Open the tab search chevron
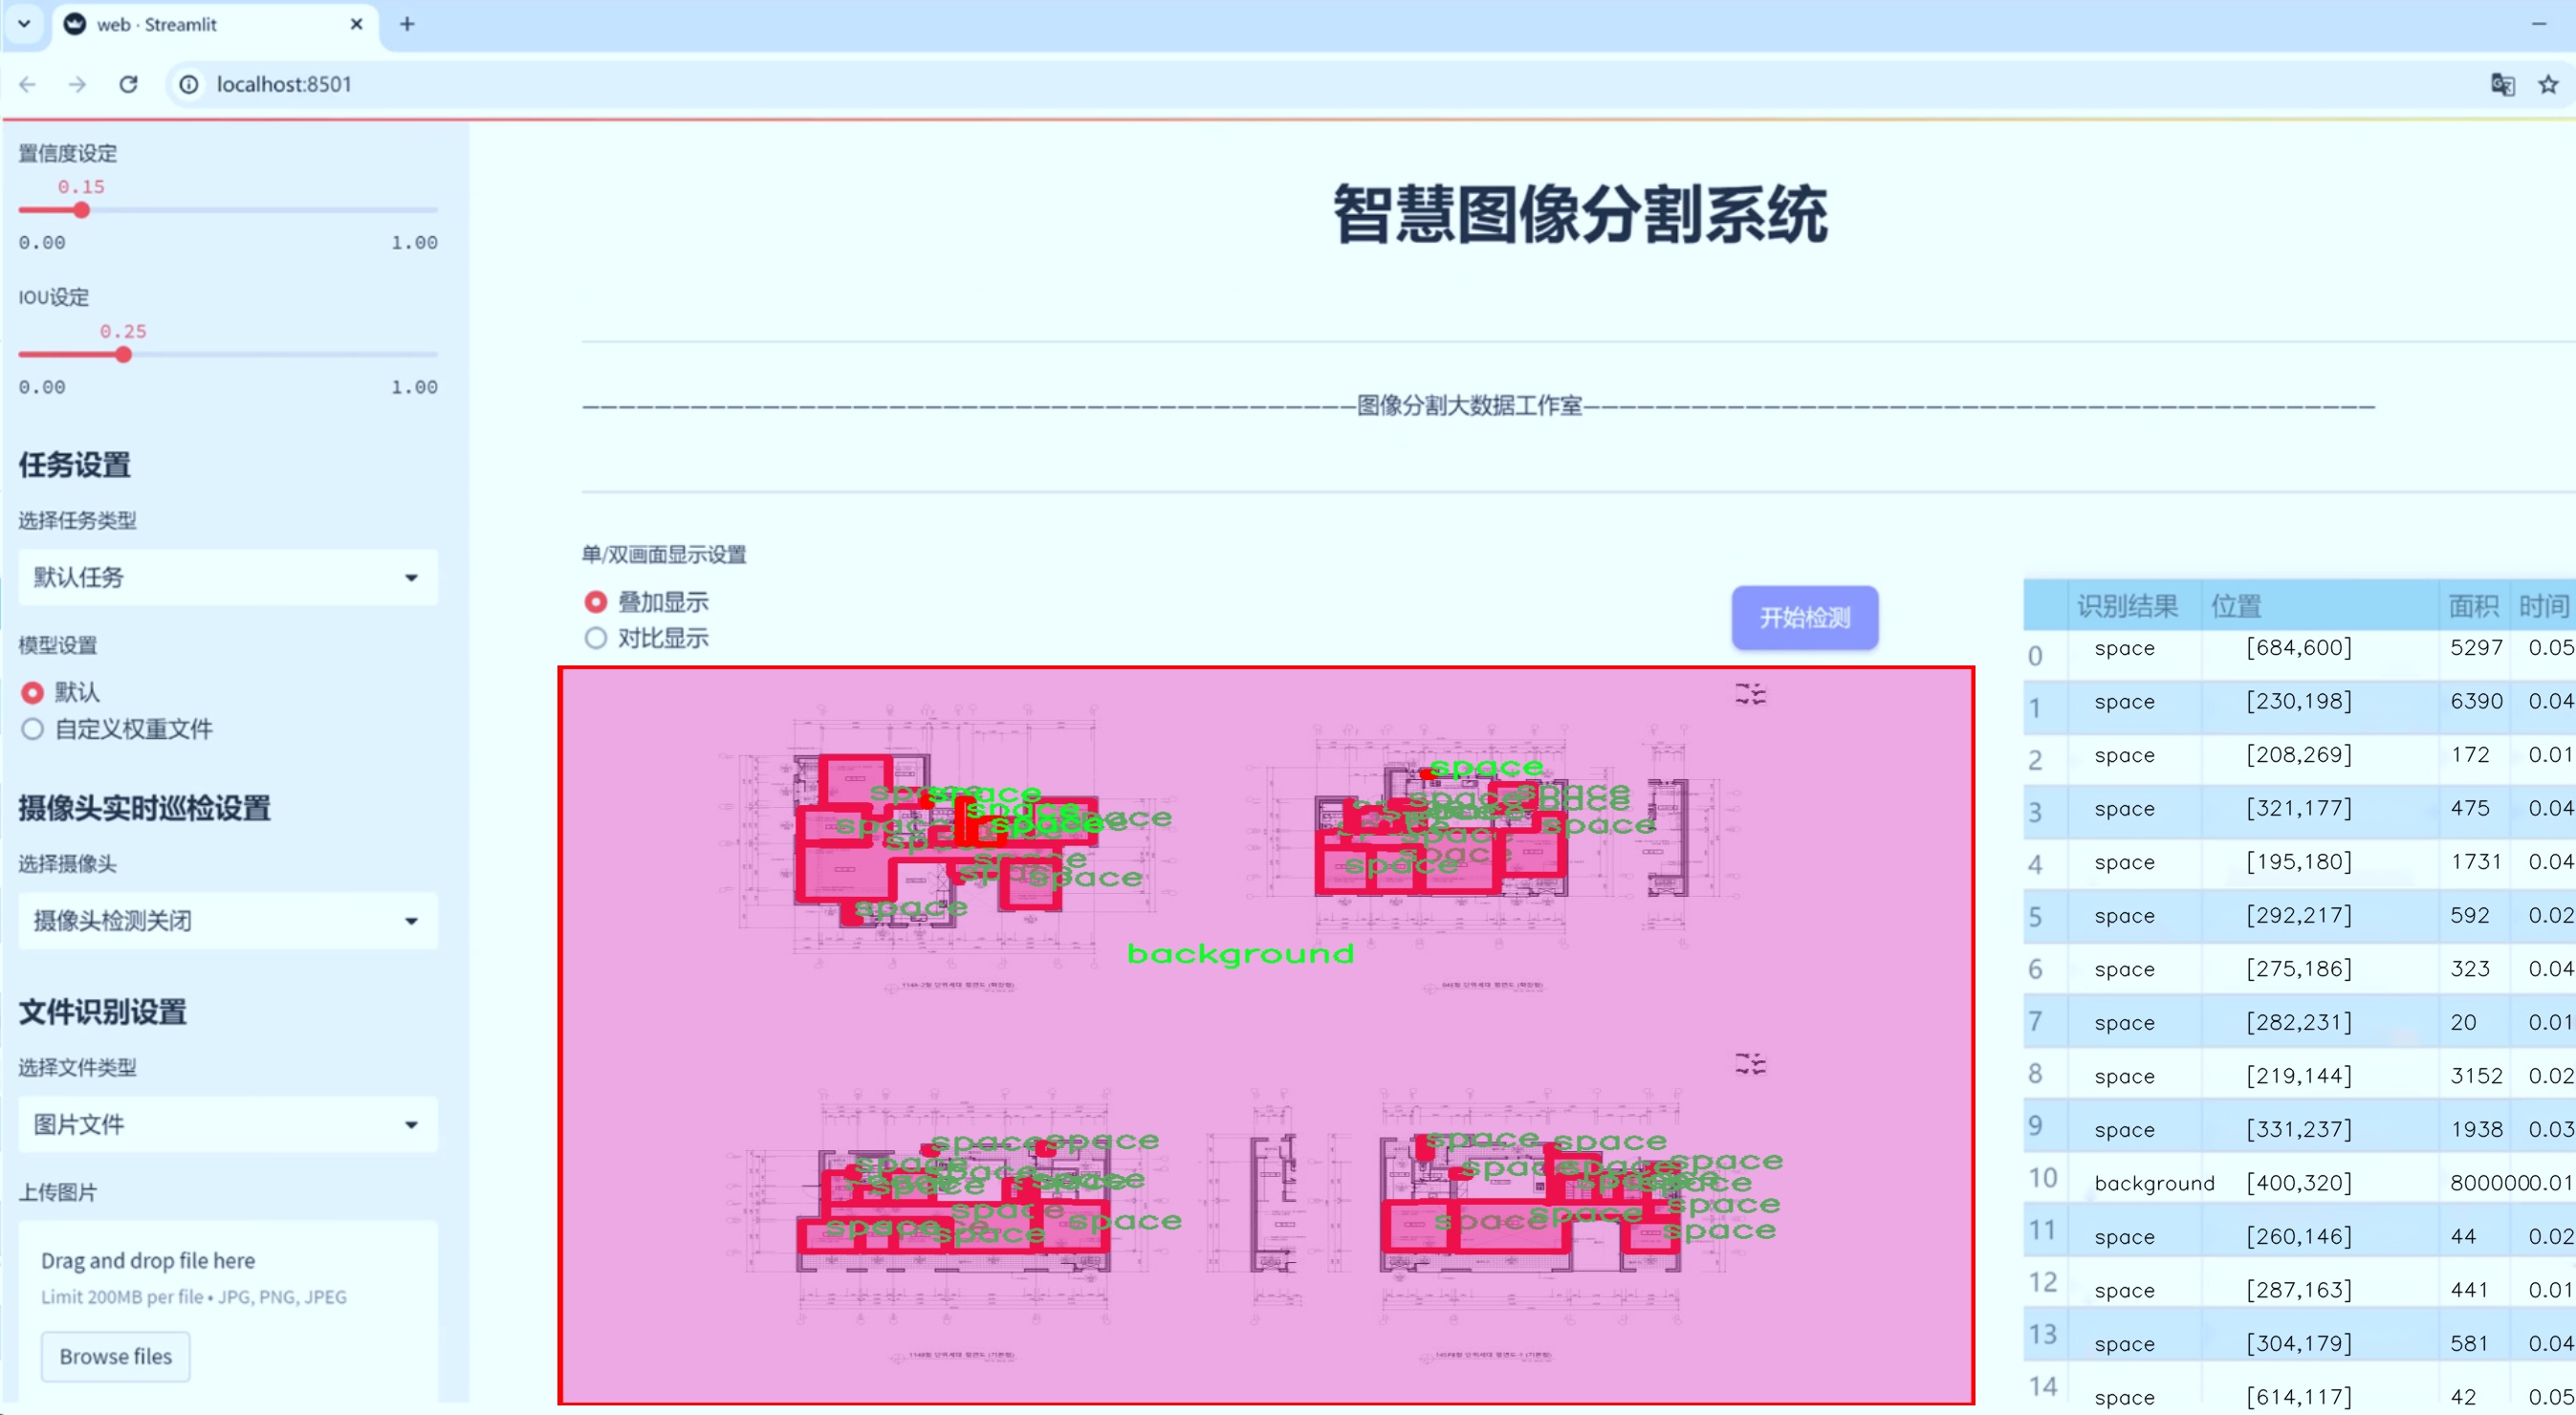Screen dimensions: 2576x1415 24,24
